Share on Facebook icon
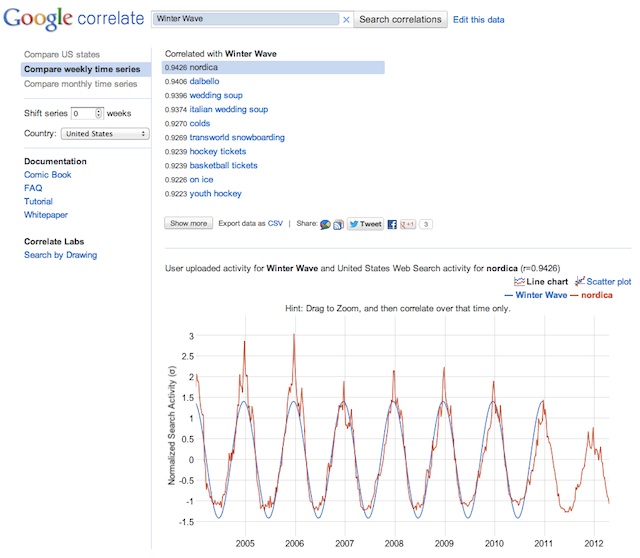This screenshot has width=640, height=558. 392,224
